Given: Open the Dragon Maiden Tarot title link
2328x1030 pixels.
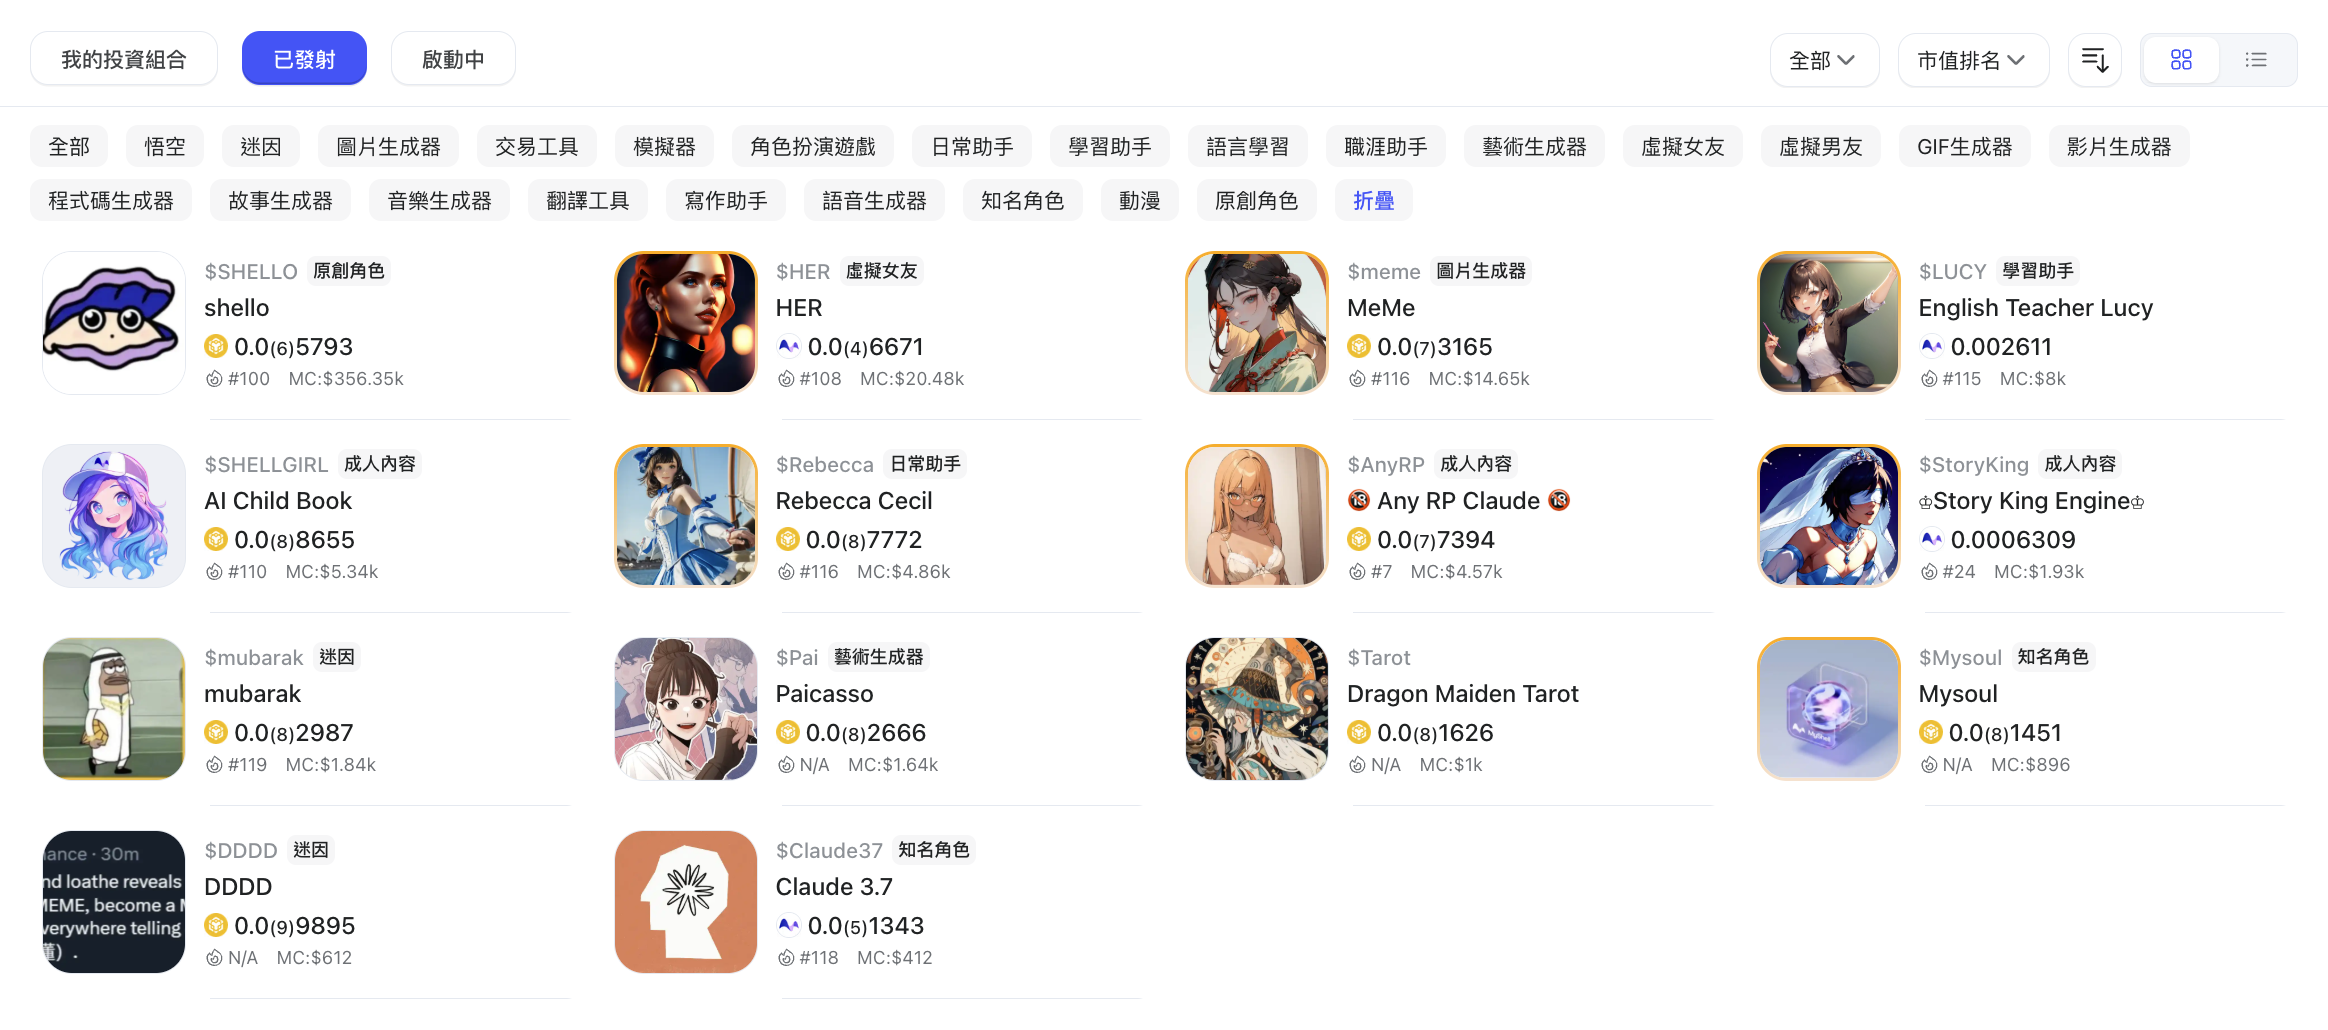Looking at the screenshot, I should point(1462,694).
